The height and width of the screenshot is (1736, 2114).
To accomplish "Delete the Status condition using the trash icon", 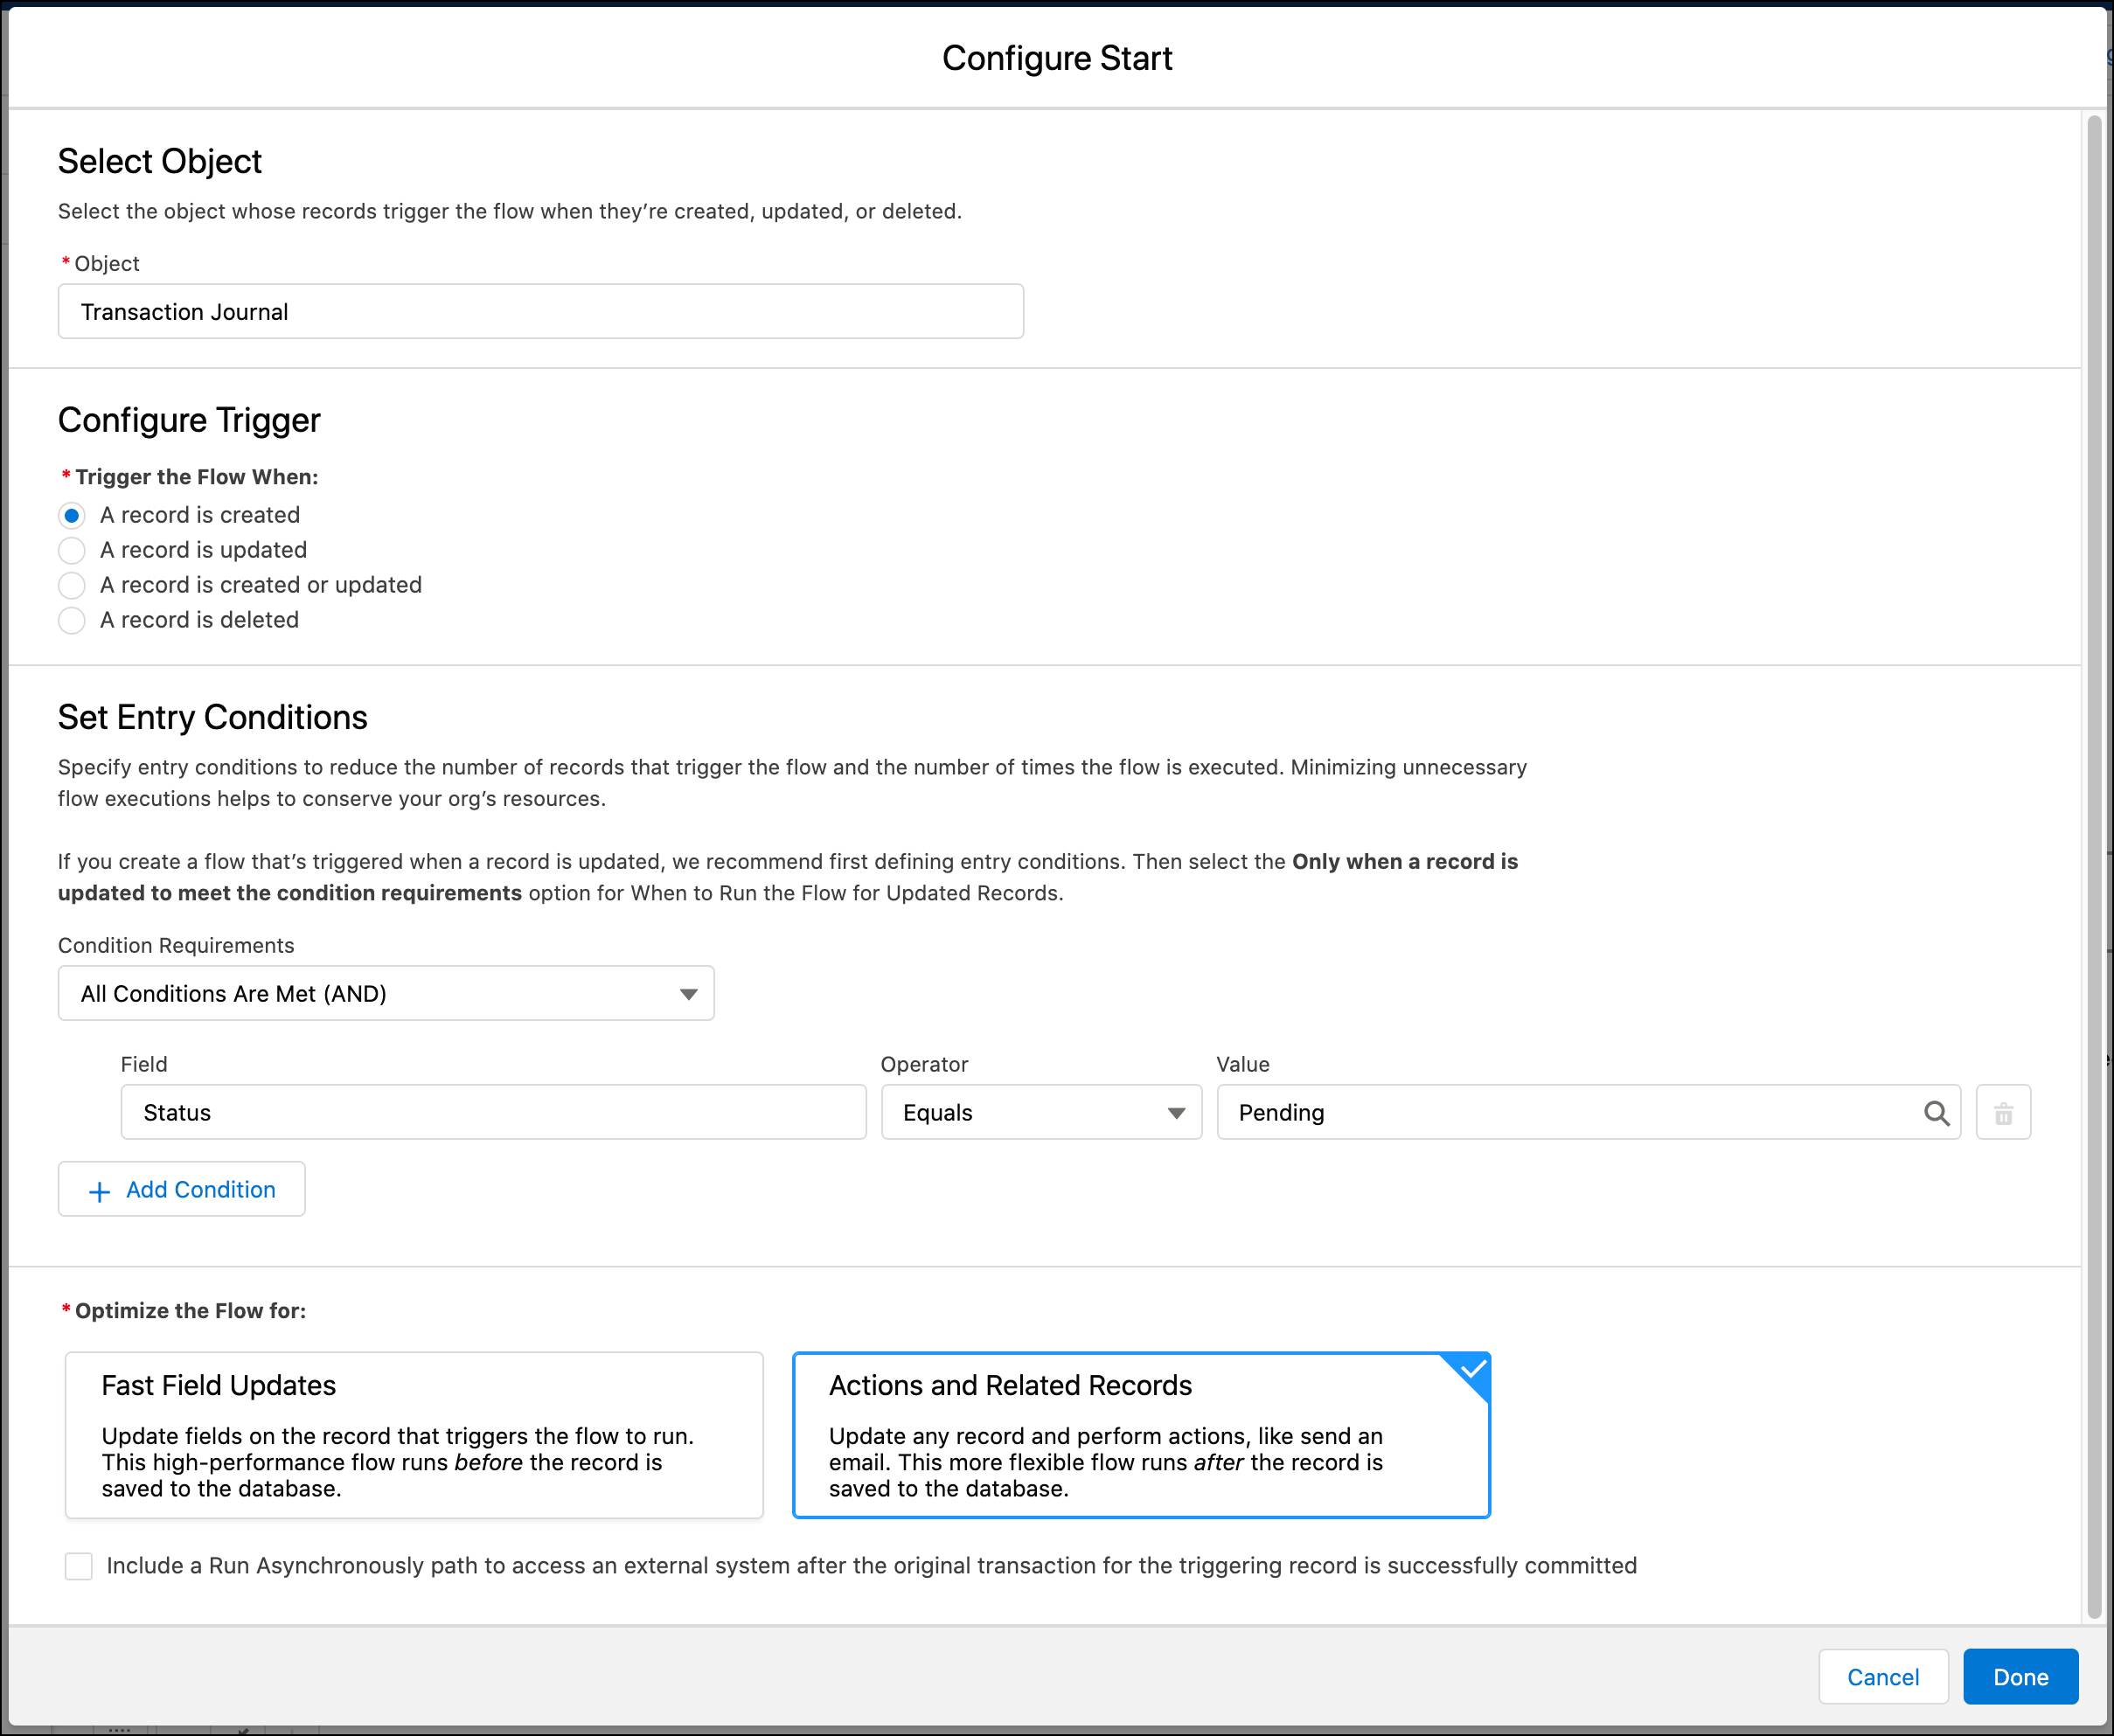I will 2003,1112.
